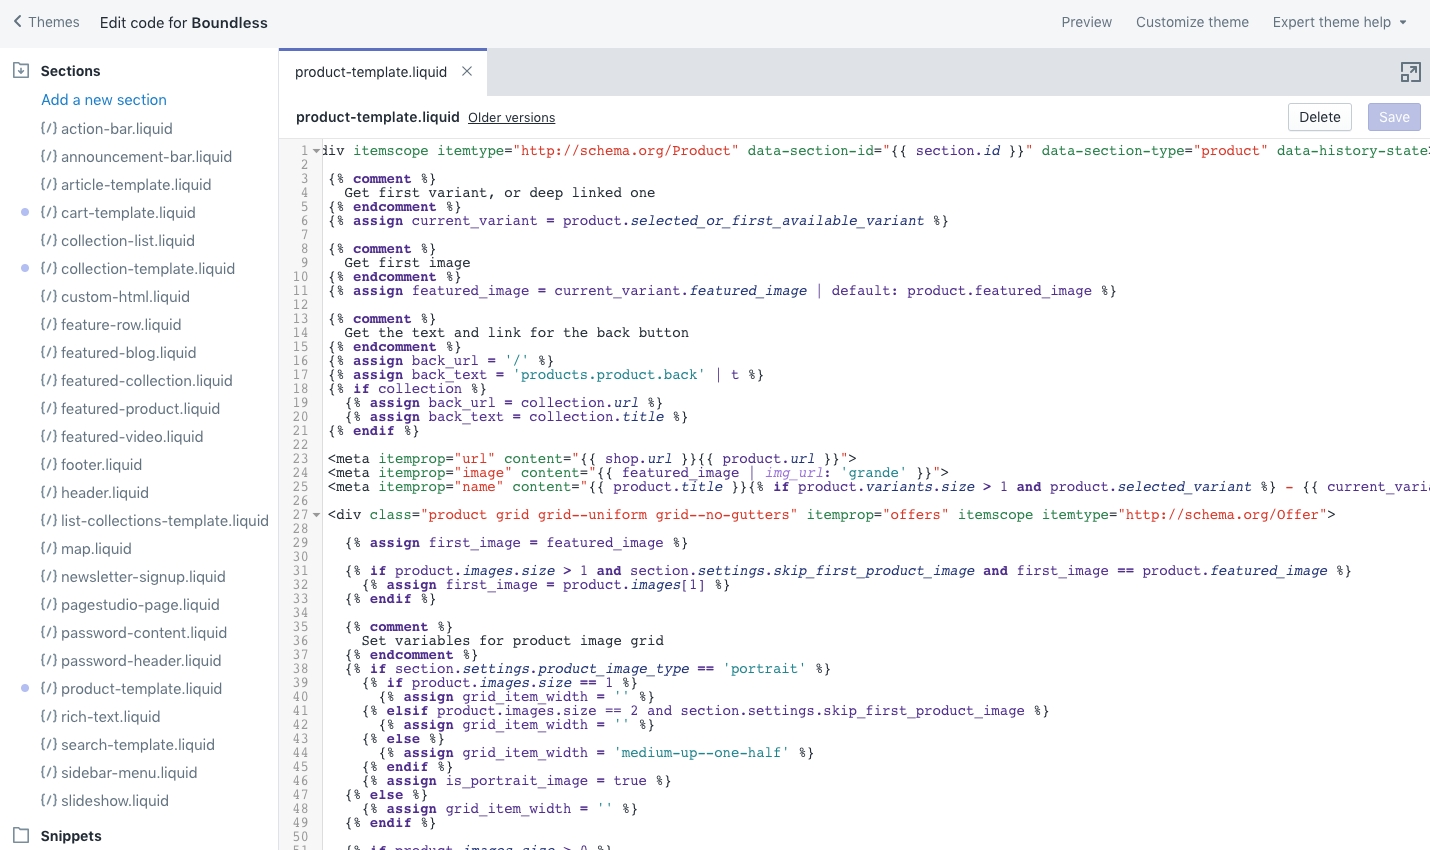Select the product-template.liquid editor tab
This screenshot has width=1430, height=850.
point(371,72)
